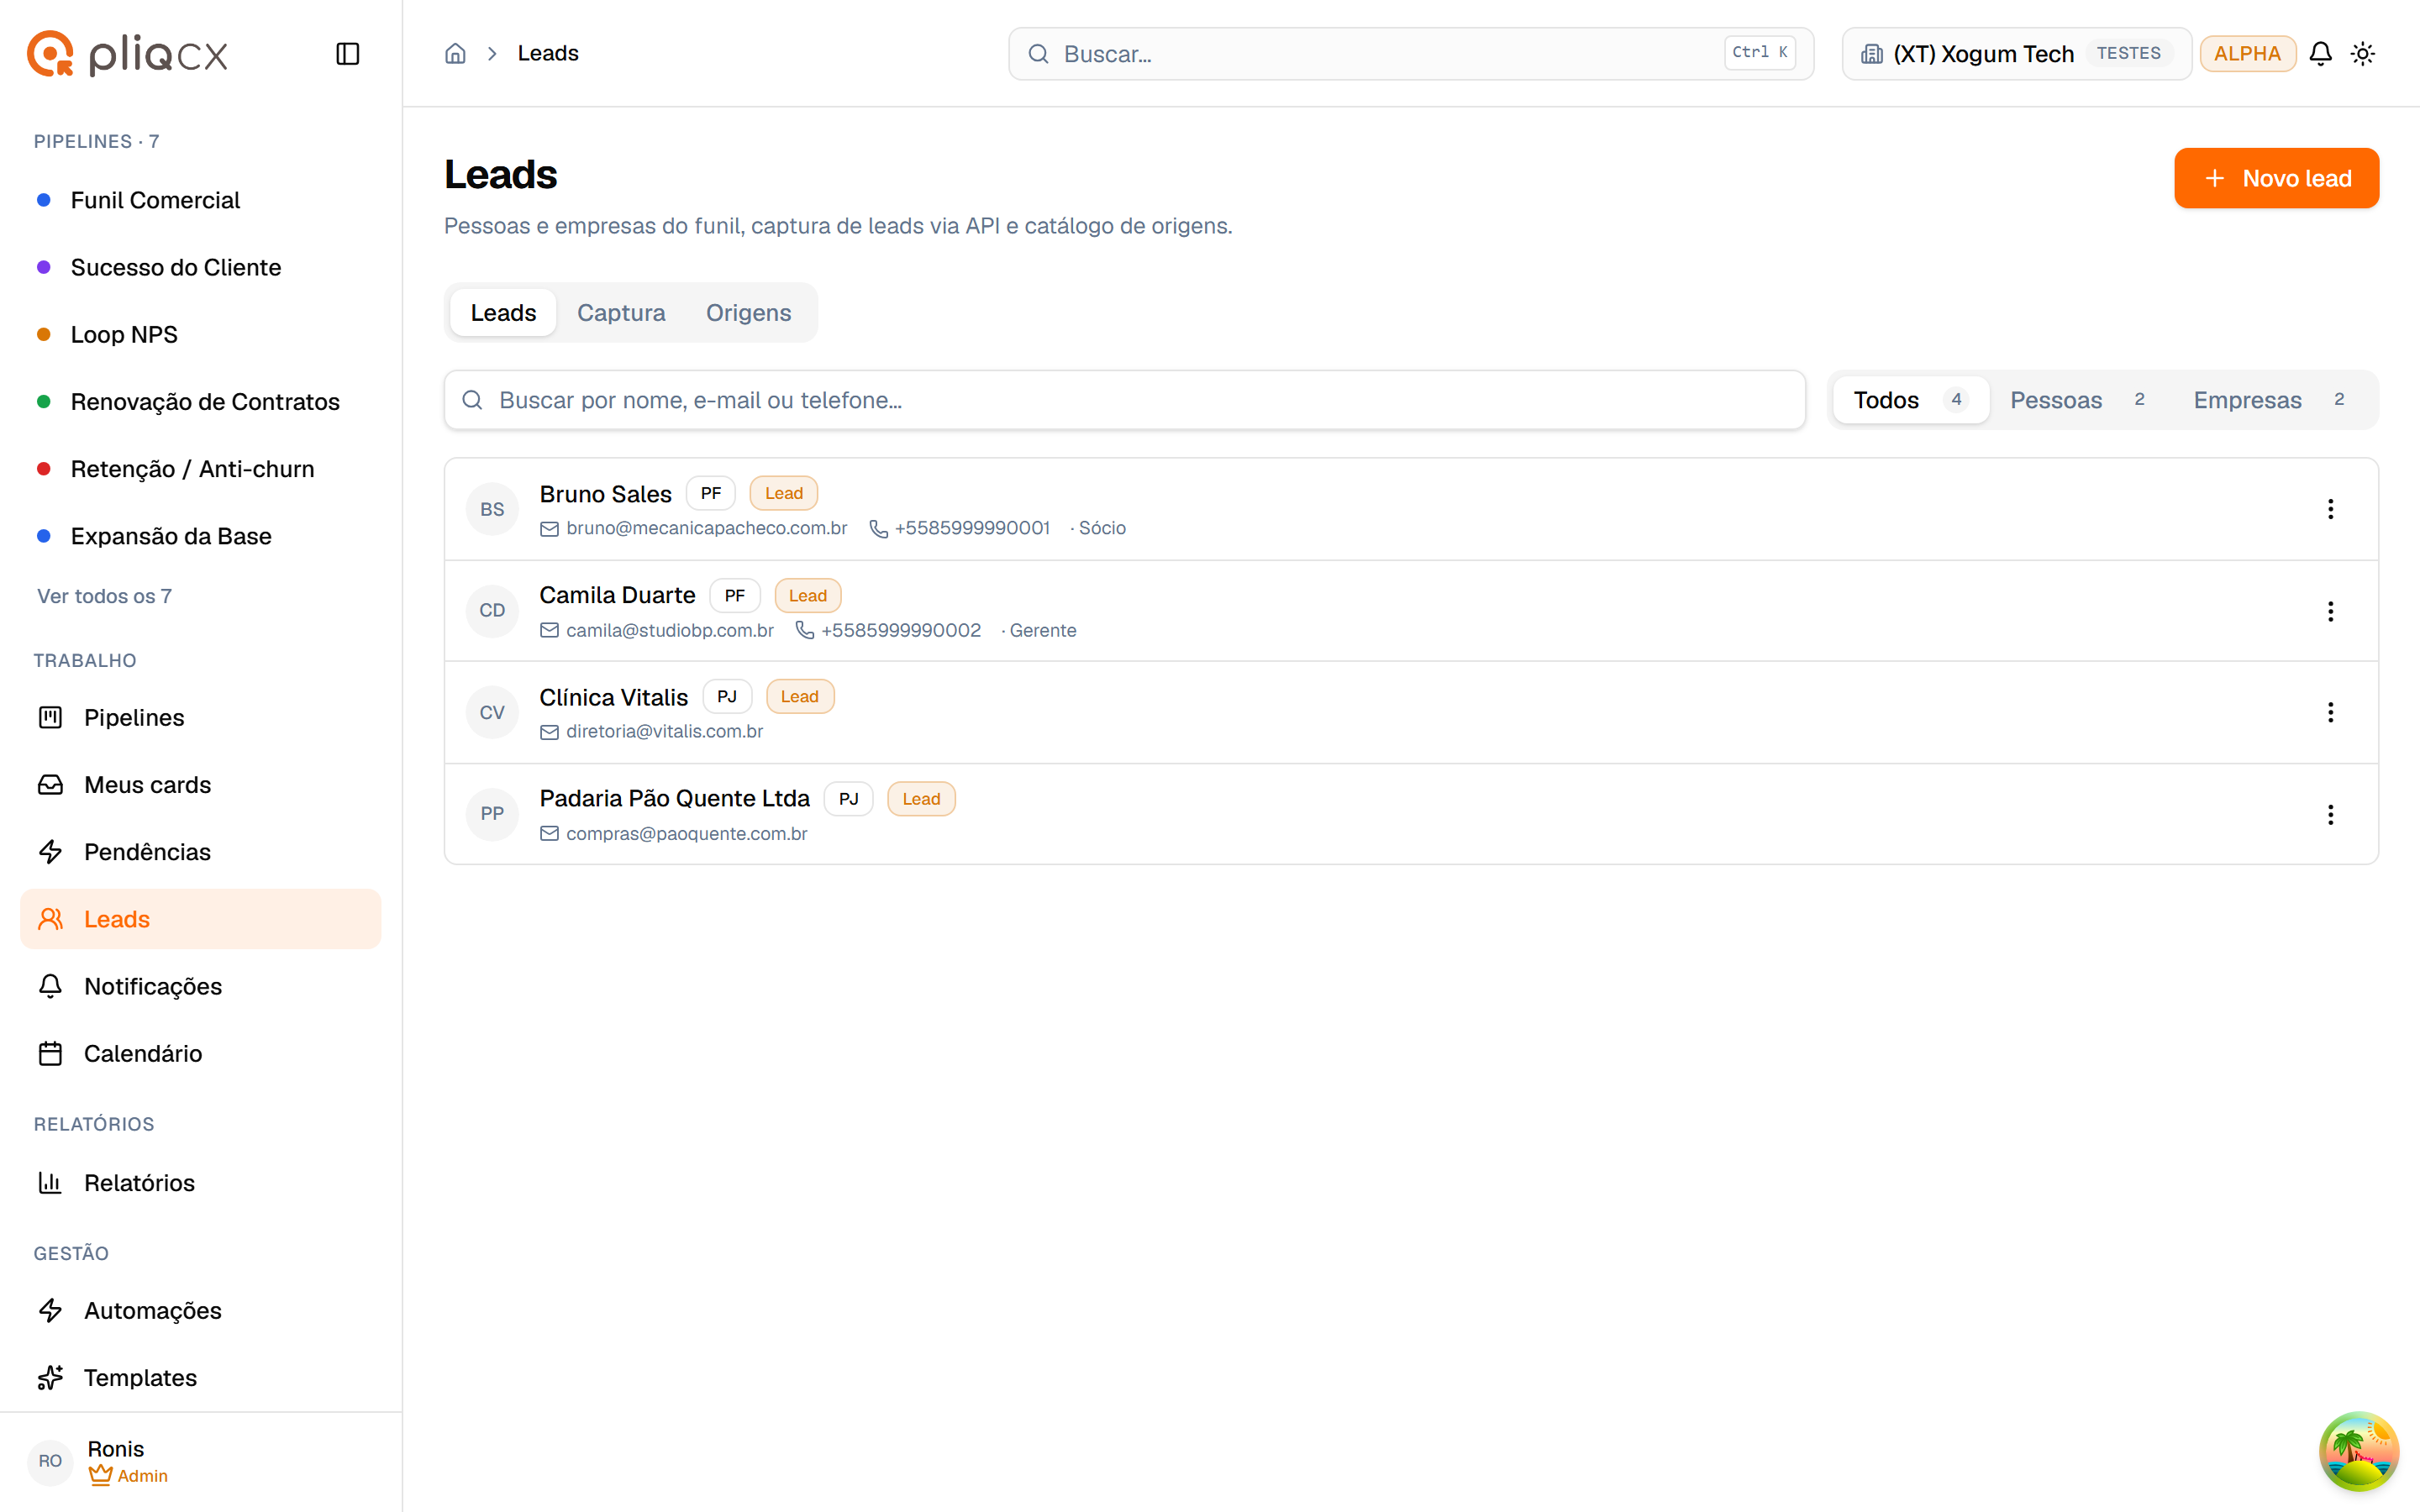Toggle light/dark theme sun icon
2420x1512 pixels.
pos(2363,54)
